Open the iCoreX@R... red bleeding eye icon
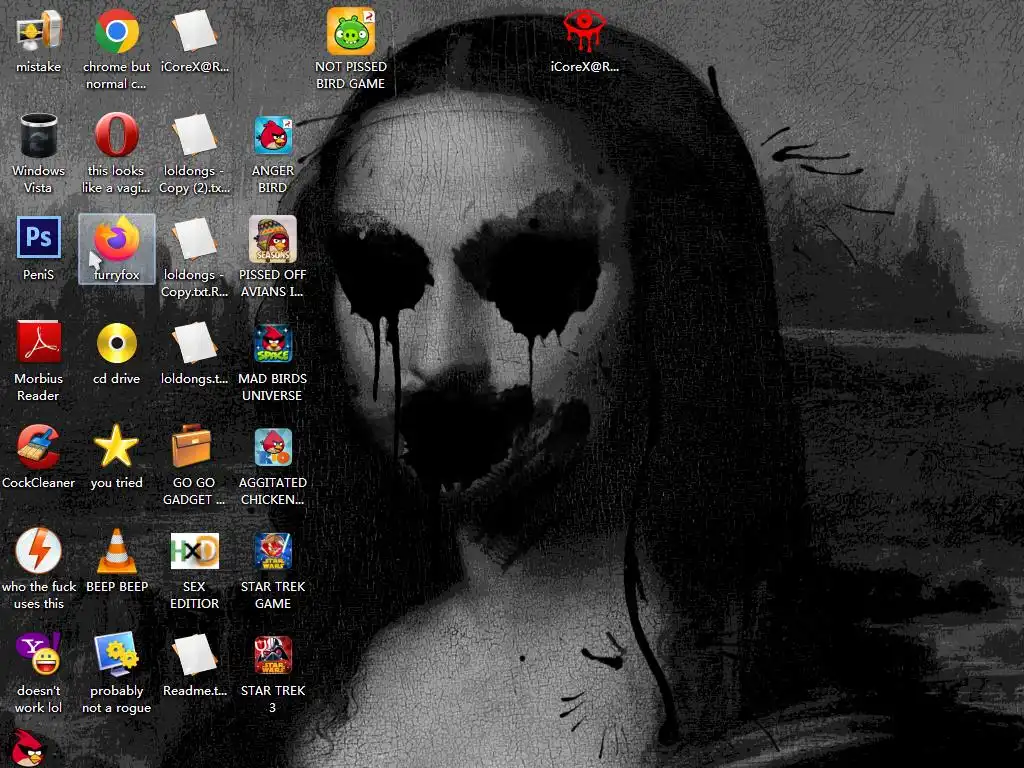1024x768 pixels. pyautogui.click(x=584, y=31)
